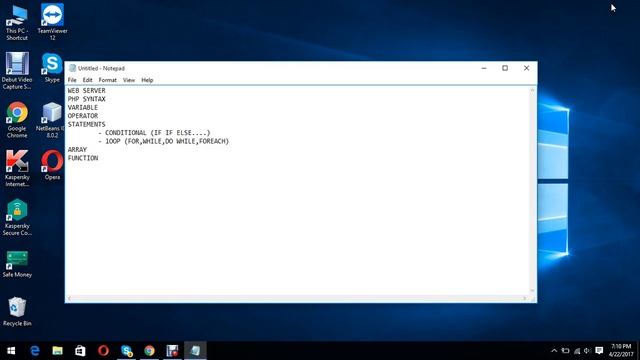Open the Edit menu in Notepad
640x360 pixels.
tap(87, 80)
